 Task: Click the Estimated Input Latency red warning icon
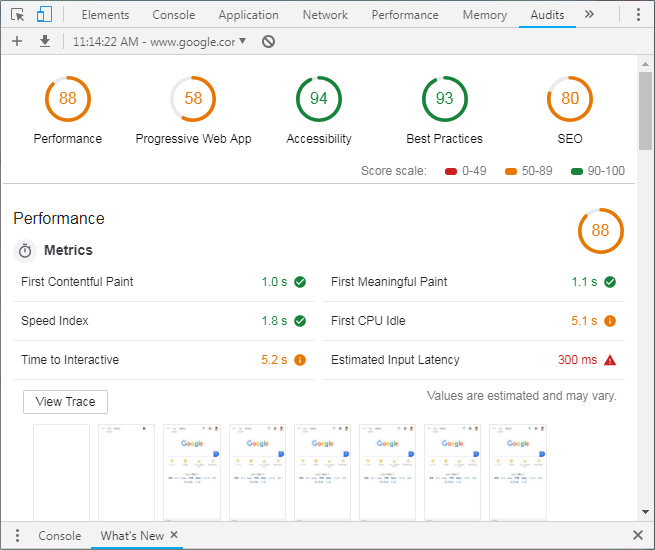[x=610, y=360]
